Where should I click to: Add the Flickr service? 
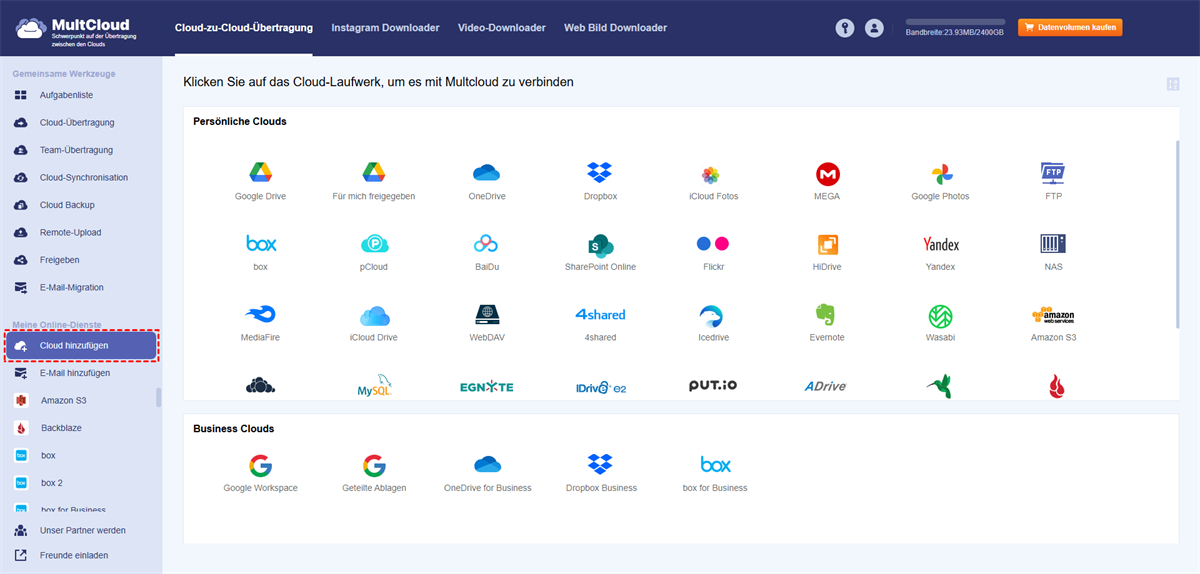tap(713, 244)
